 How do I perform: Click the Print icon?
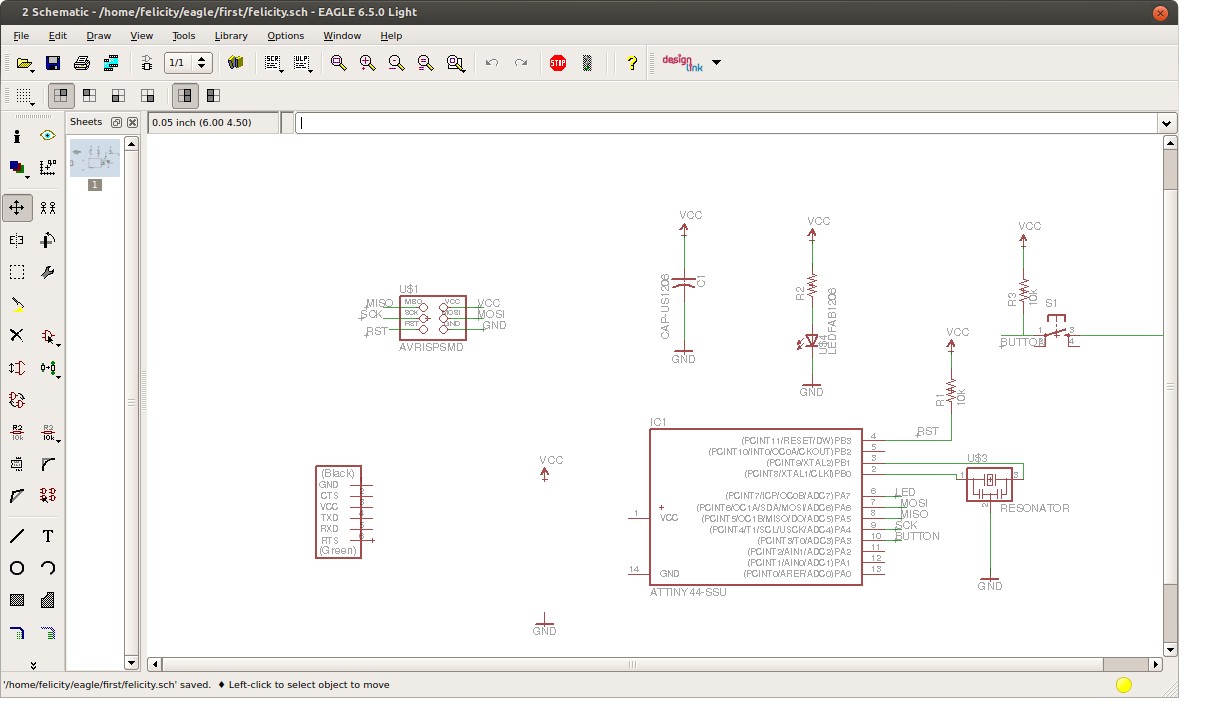82,63
